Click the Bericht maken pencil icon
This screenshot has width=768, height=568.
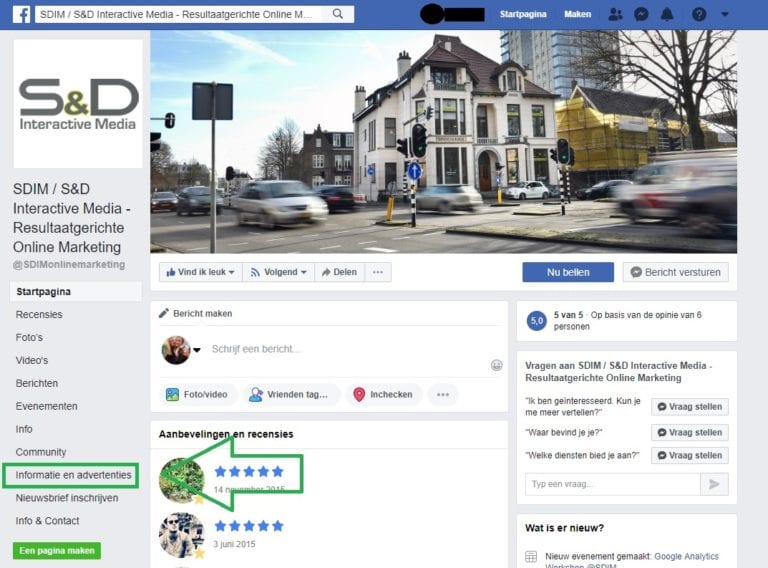[x=164, y=313]
